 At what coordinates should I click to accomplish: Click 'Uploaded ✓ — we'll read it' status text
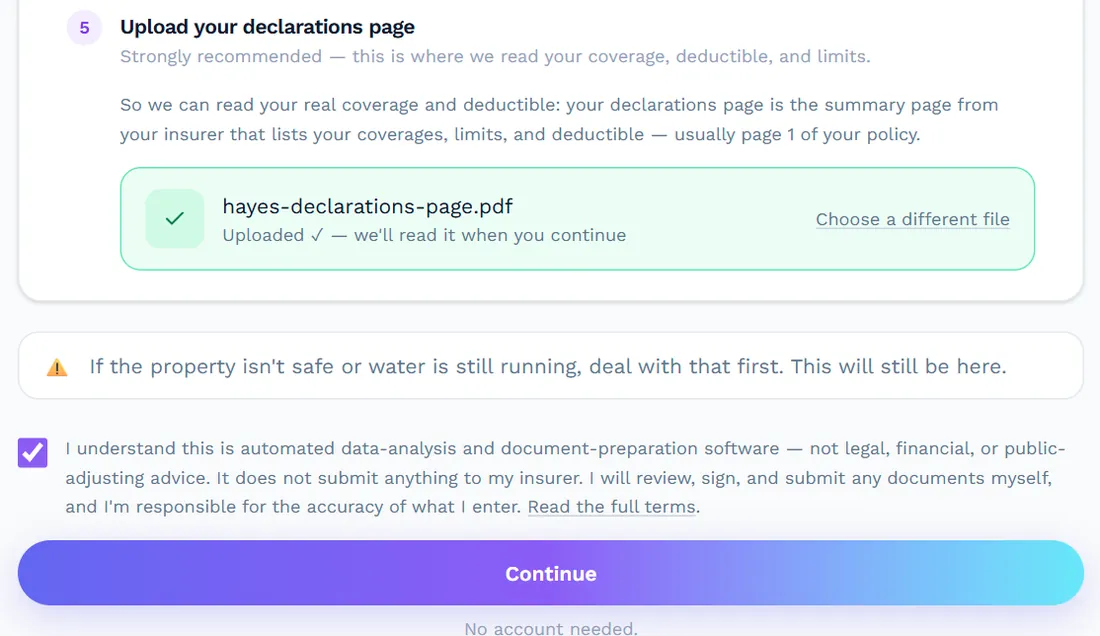coord(424,235)
